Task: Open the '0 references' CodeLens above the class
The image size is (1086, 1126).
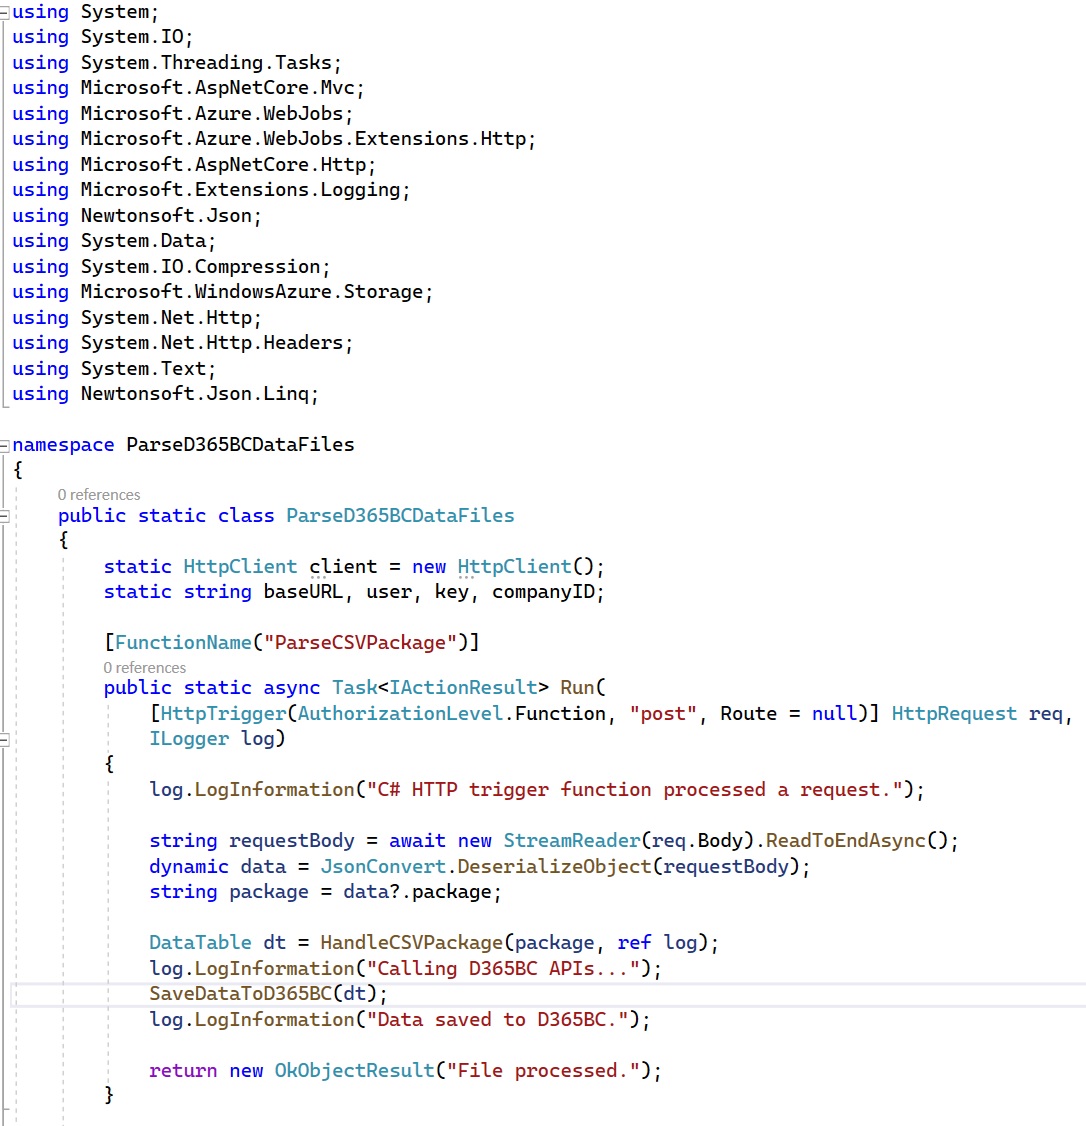Action: pyautogui.click(x=99, y=494)
